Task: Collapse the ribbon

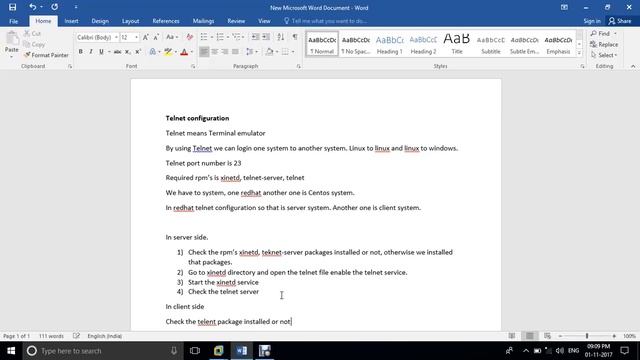Action: coord(633,66)
